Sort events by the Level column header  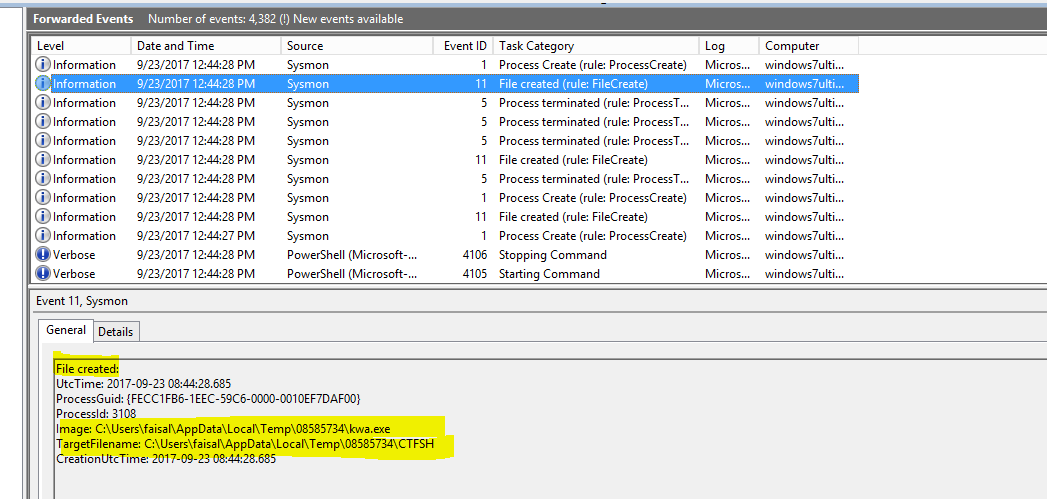tap(80, 46)
